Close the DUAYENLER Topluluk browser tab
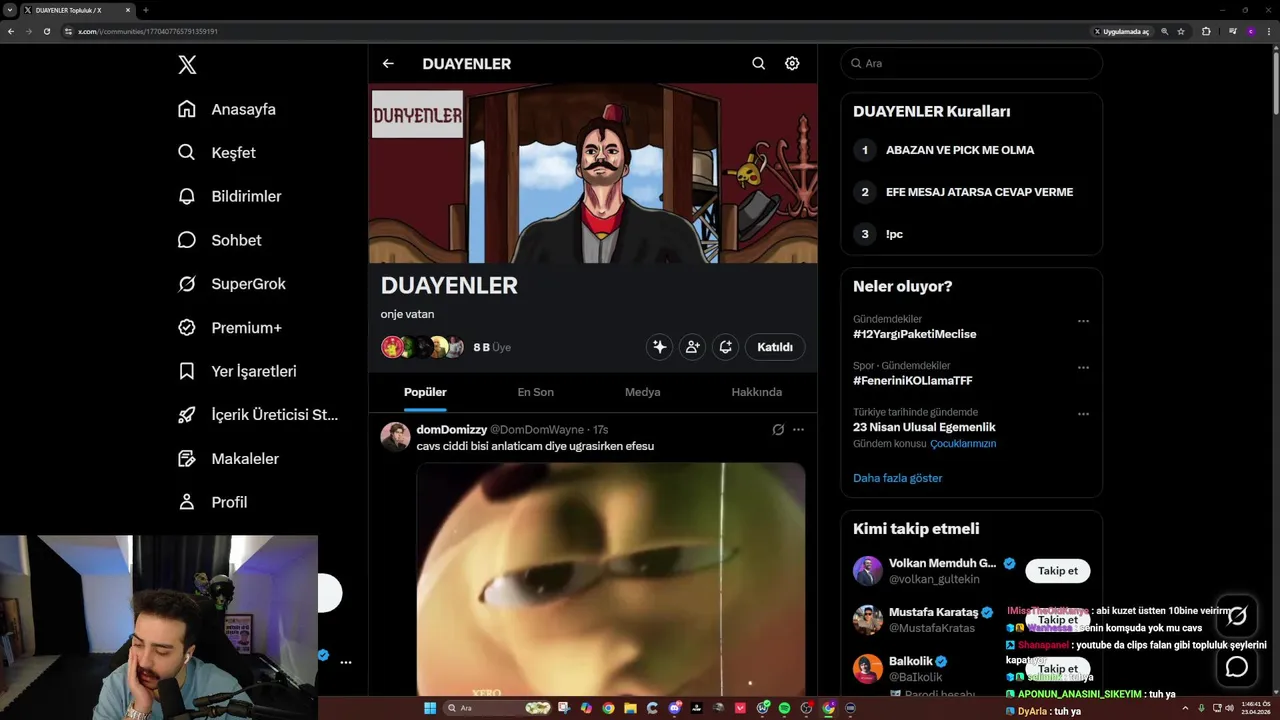The image size is (1280, 720). (128, 10)
